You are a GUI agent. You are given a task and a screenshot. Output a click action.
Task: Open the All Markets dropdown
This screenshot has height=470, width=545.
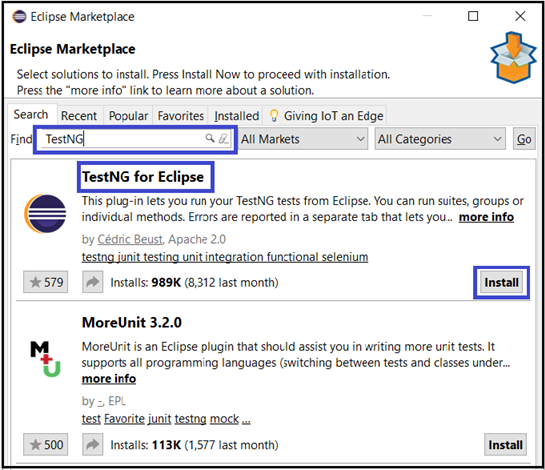303,139
